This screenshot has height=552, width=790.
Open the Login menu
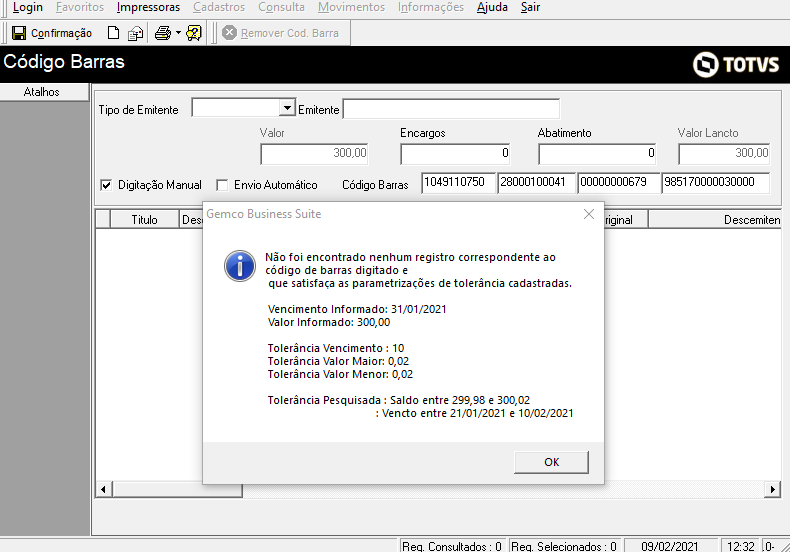tap(28, 8)
